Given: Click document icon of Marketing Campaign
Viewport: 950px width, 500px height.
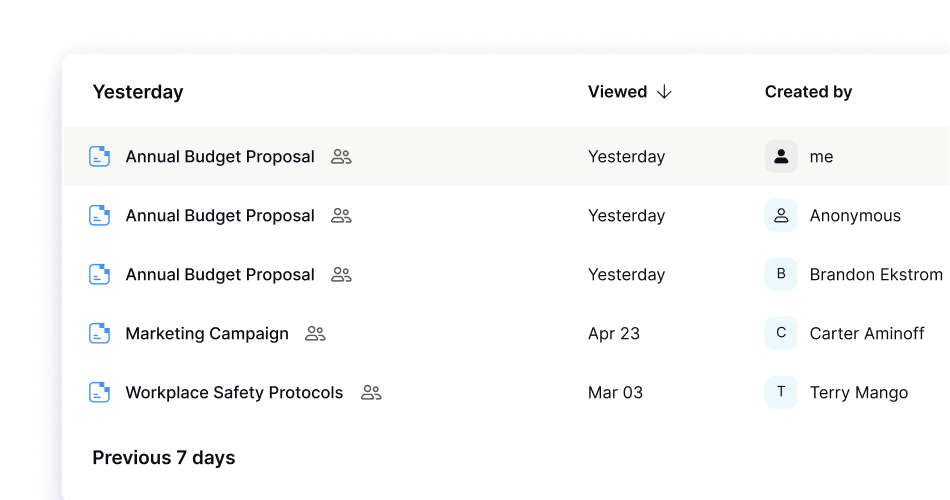Looking at the screenshot, I should click(x=99, y=334).
